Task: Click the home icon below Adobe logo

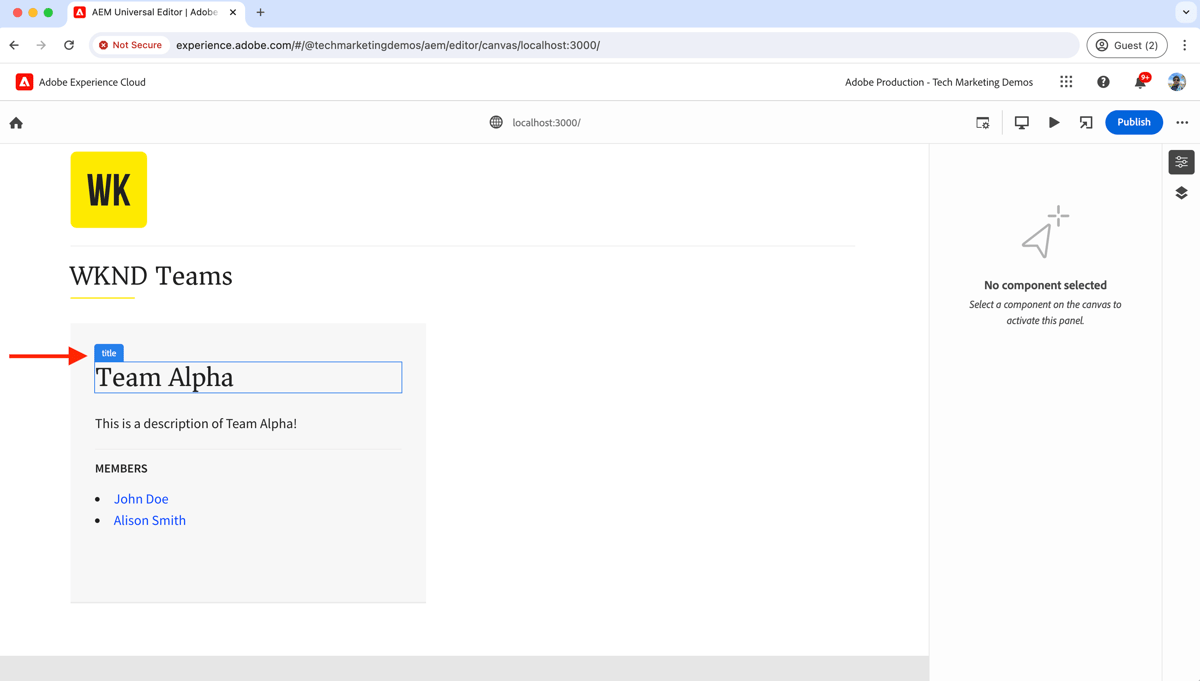Action: coord(15,122)
